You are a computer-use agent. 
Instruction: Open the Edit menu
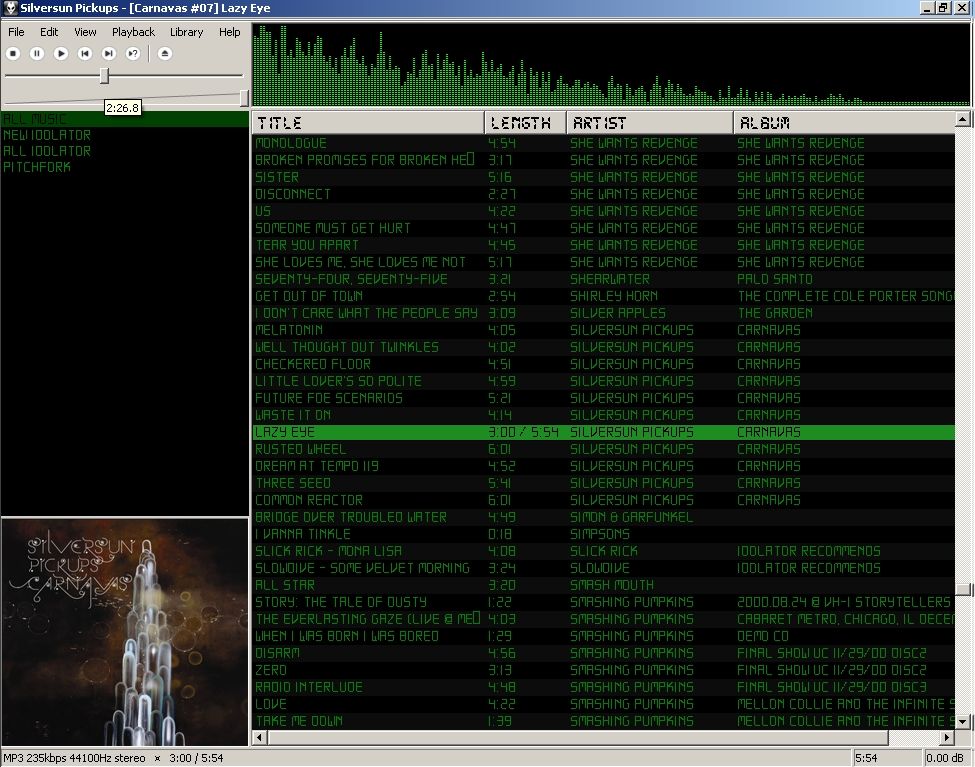pyautogui.click(x=49, y=32)
